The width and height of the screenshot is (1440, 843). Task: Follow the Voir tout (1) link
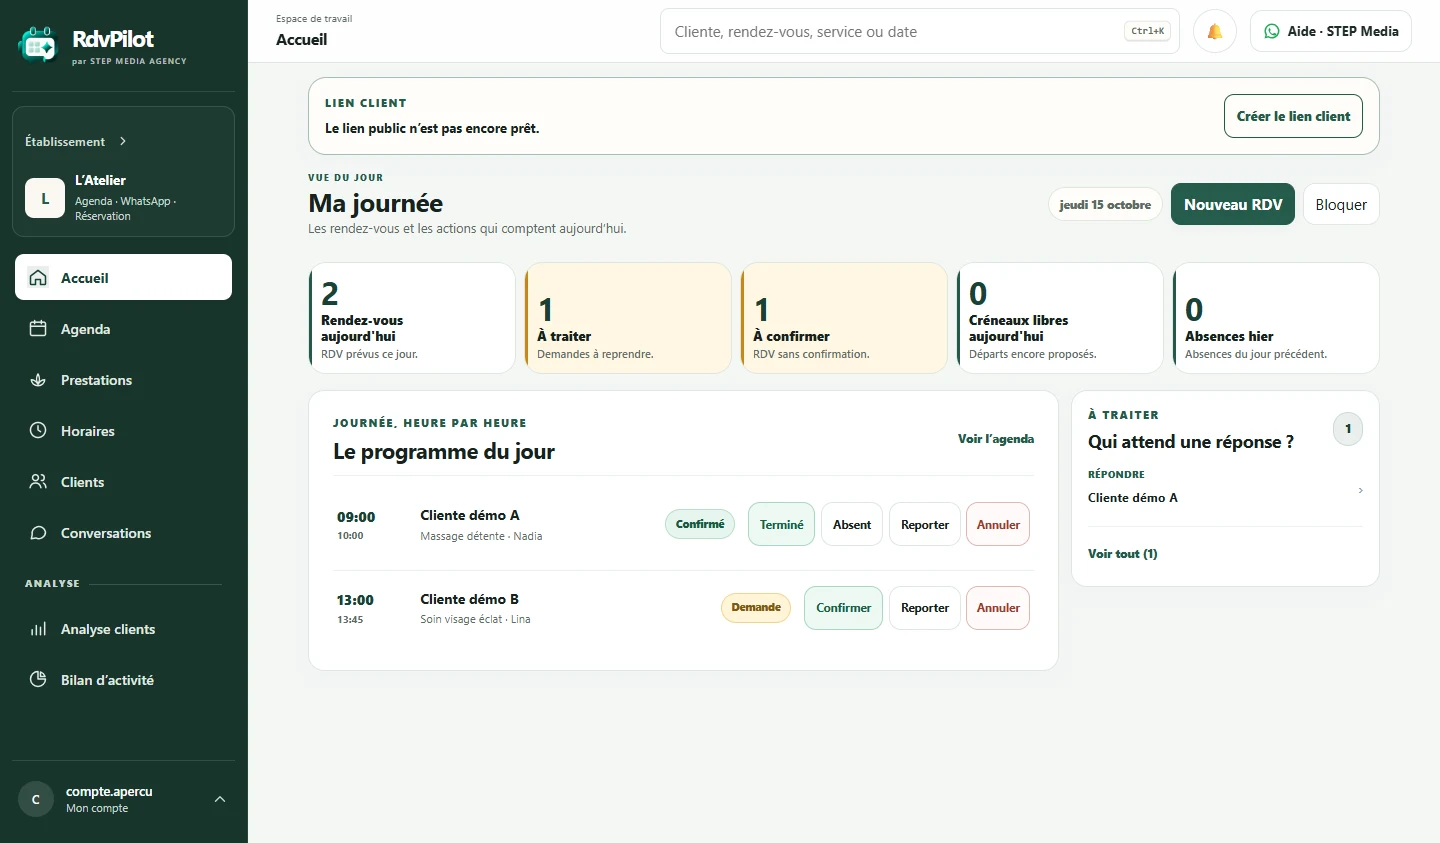click(x=1122, y=554)
